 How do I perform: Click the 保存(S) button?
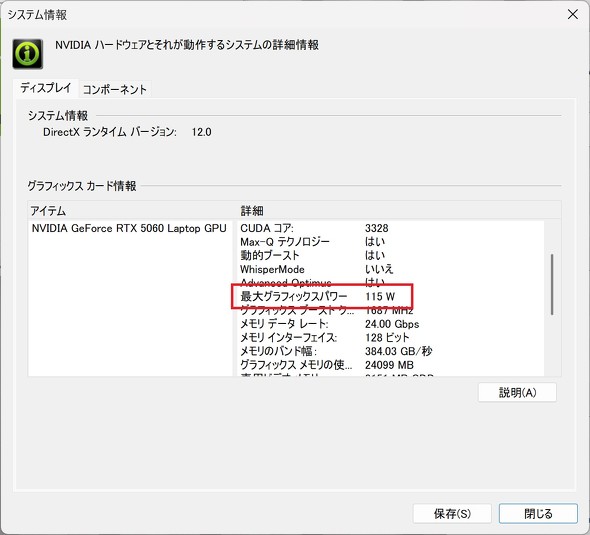click(x=452, y=513)
